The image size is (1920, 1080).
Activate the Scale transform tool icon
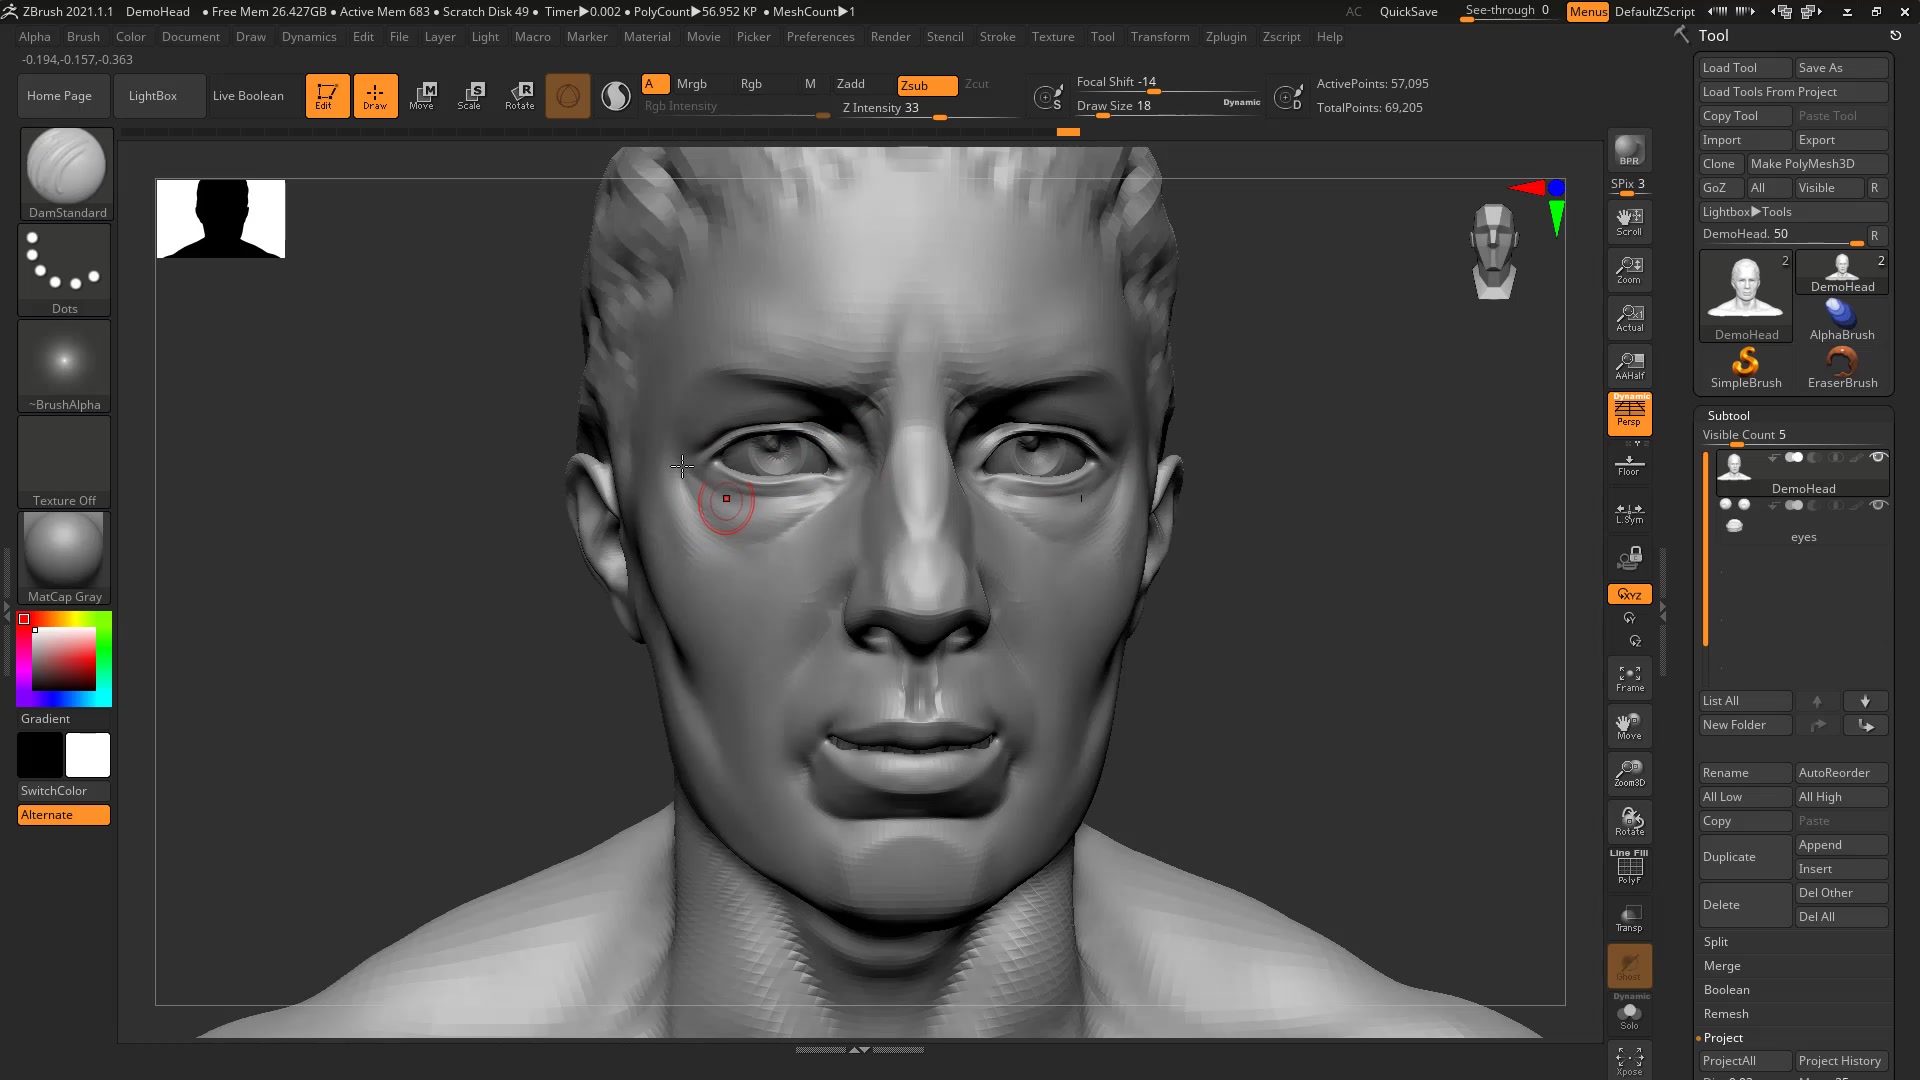tap(470, 95)
